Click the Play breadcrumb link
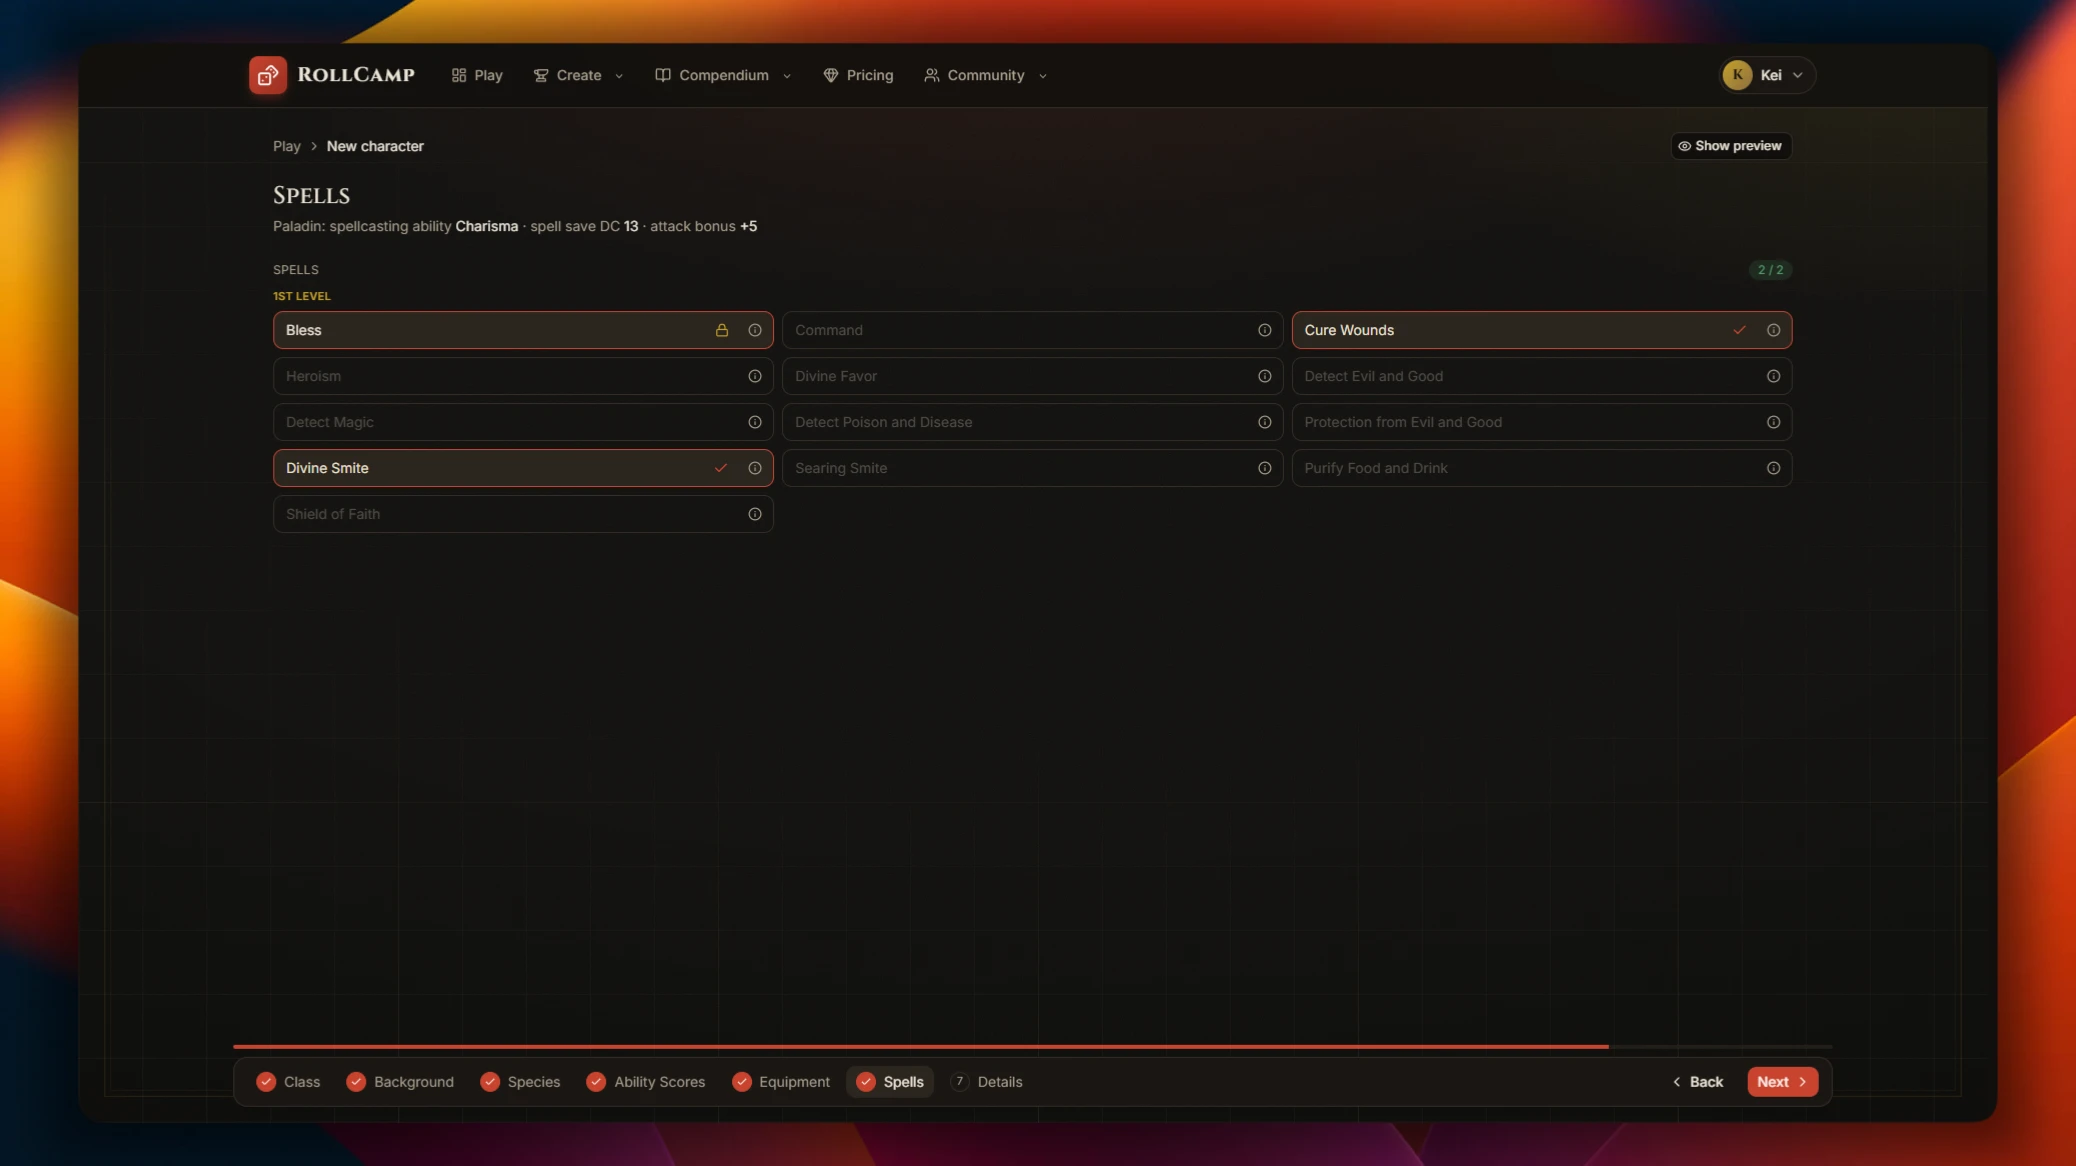The width and height of the screenshot is (2076, 1166). click(286, 146)
